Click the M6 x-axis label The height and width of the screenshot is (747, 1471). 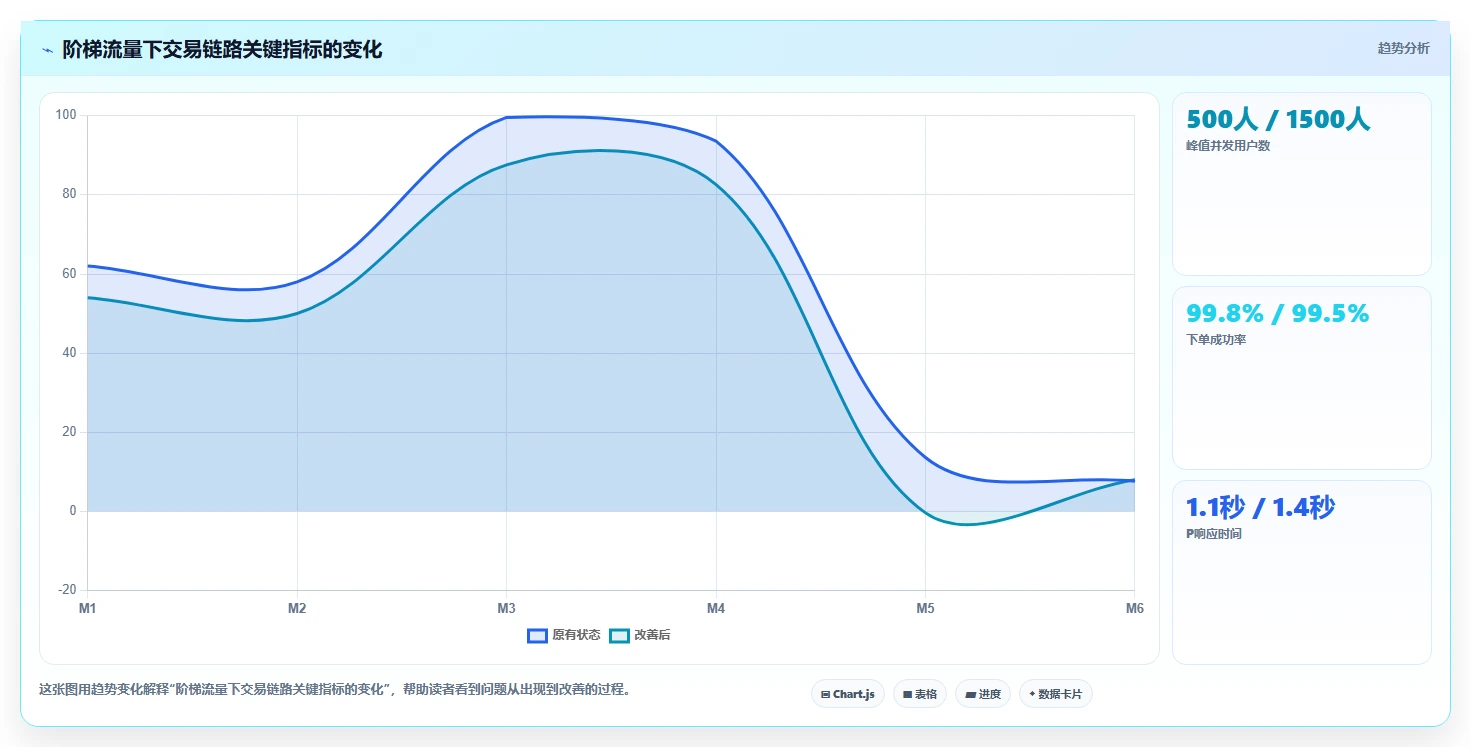click(1135, 608)
